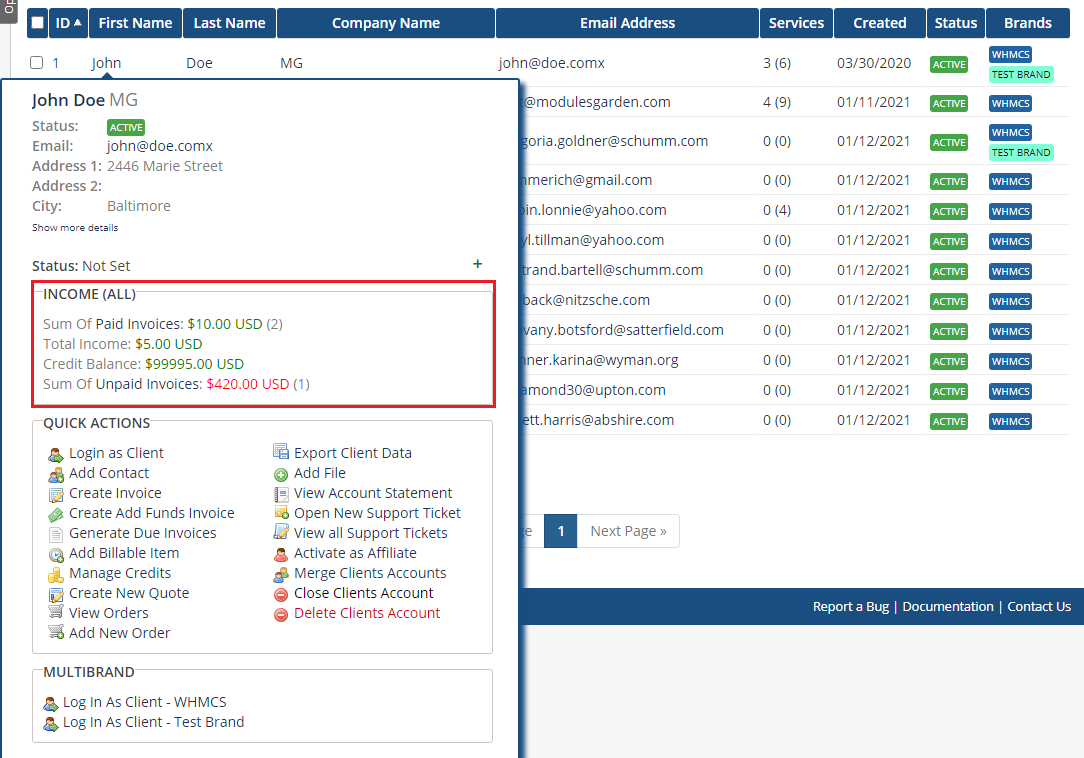Click the Add New Order cart icon
The height and width of the screenshot is (758, 1084).
56,632
